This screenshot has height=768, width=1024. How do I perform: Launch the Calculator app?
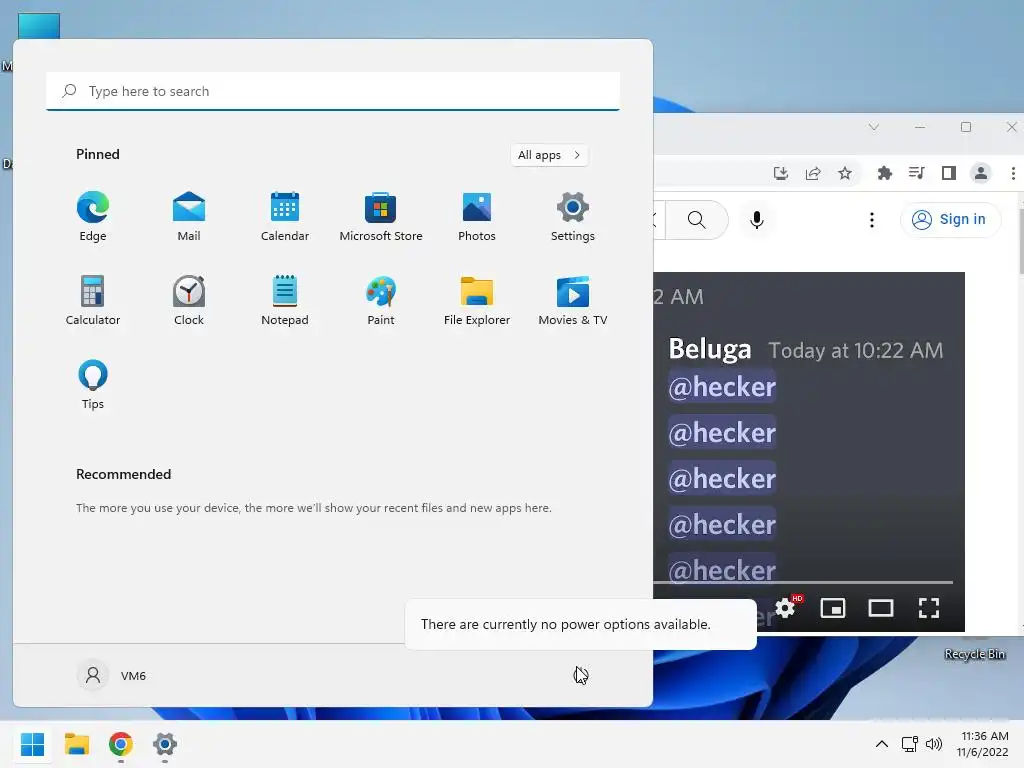(93, 300)
